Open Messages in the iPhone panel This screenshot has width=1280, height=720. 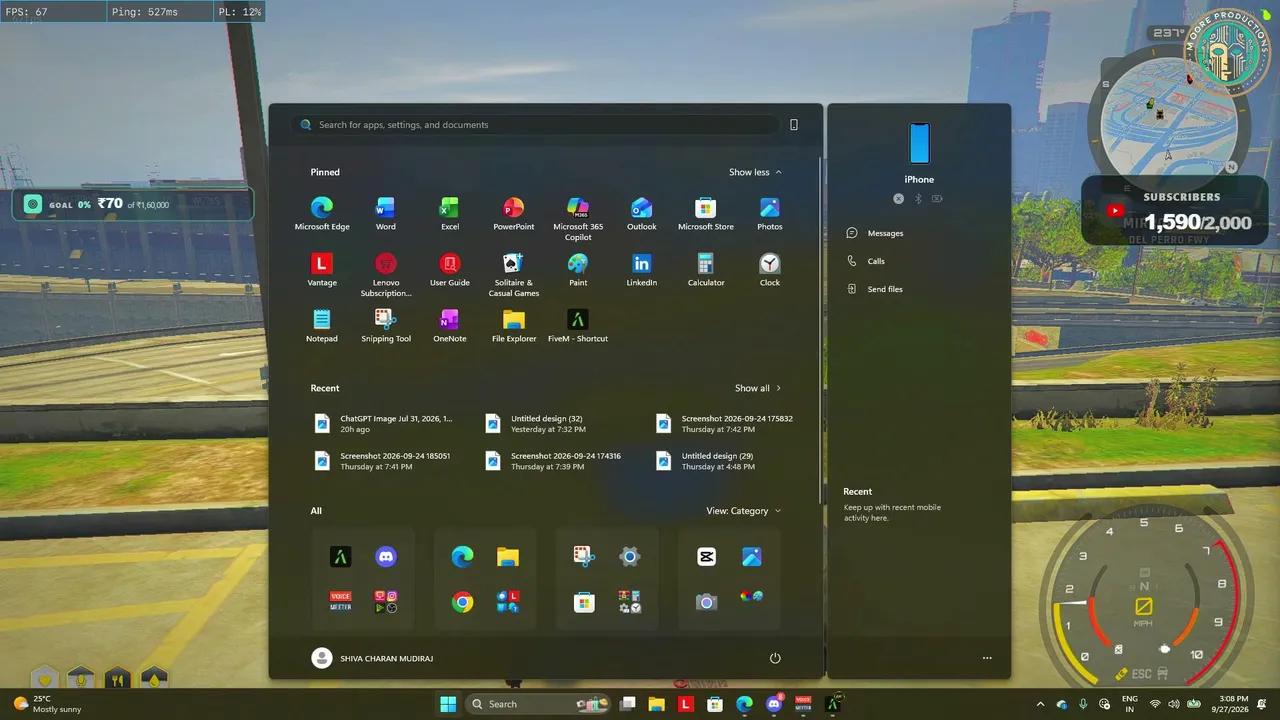[876, 233]
